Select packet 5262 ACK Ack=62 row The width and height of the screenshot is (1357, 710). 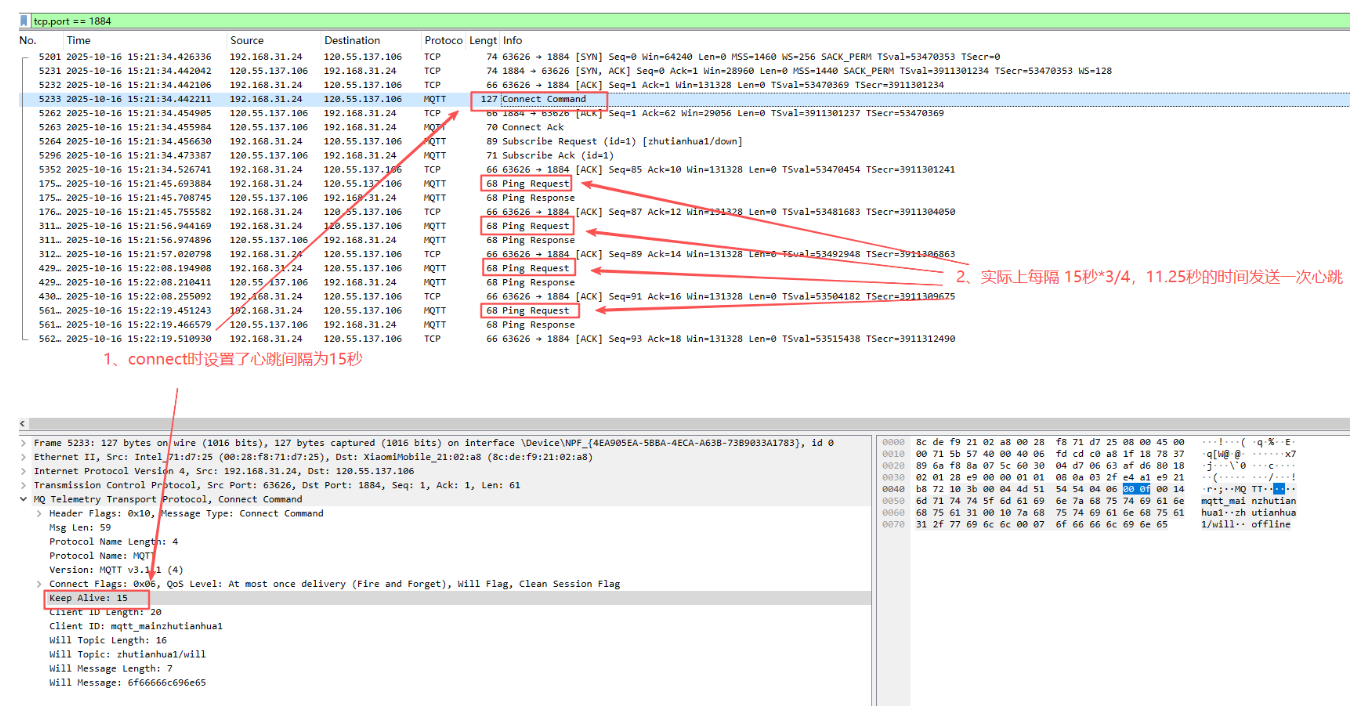tap(683, 113)
